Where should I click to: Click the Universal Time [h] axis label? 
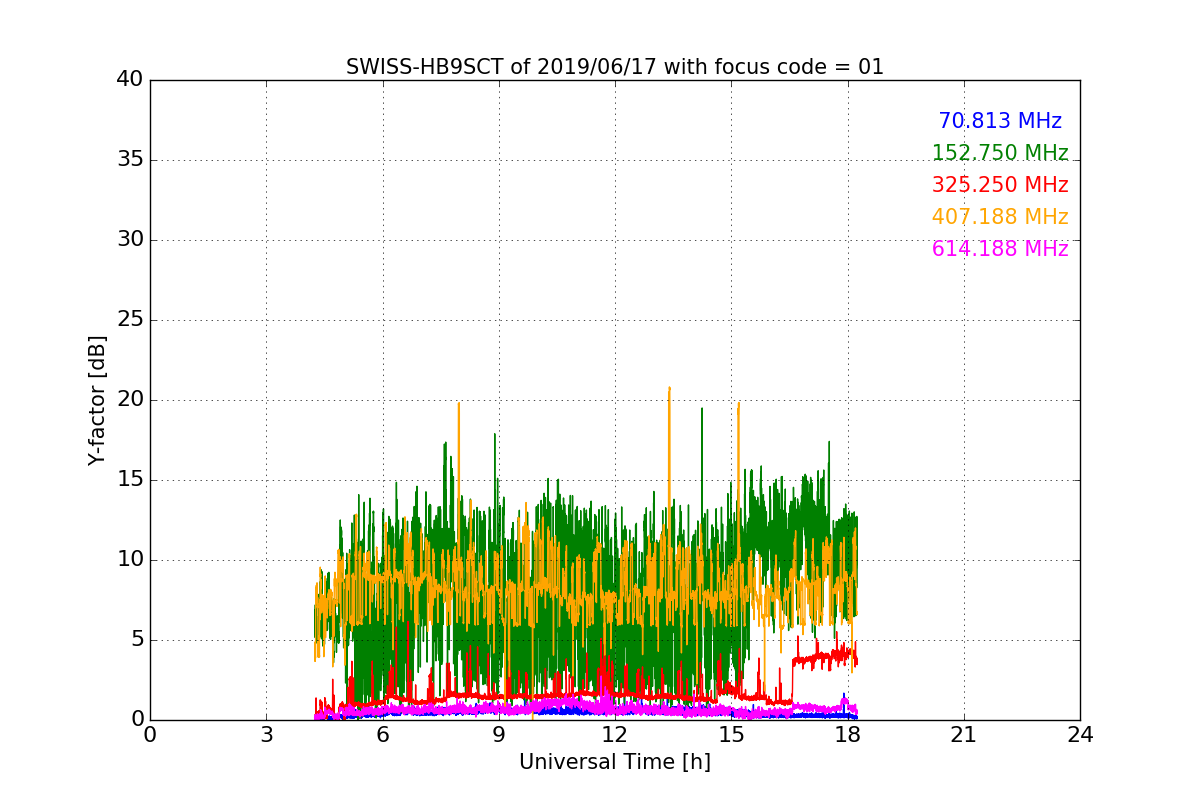pyautogui.click(x=615, y=762)
